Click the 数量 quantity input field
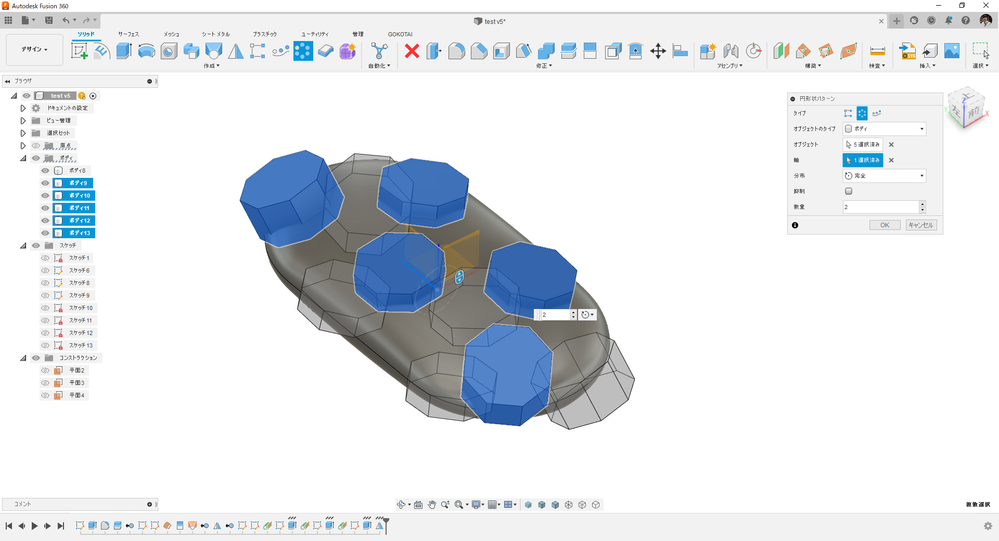Screen dimensions: 999x541 click(880, 207)
